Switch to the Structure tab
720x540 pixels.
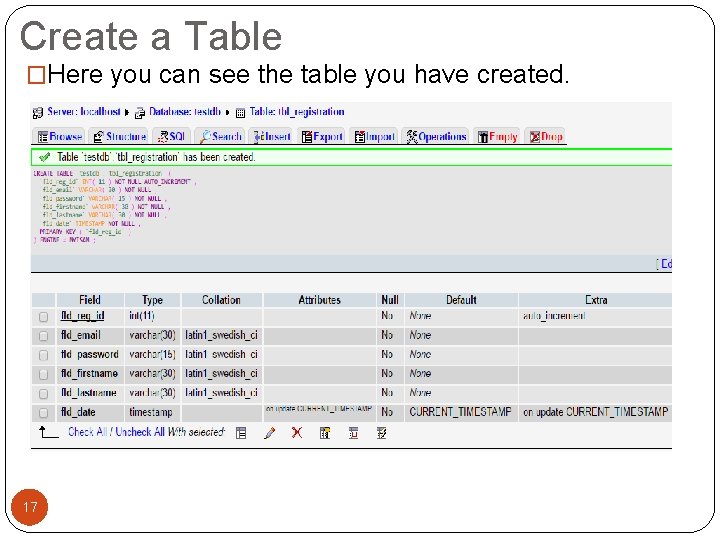click(119, 136)
